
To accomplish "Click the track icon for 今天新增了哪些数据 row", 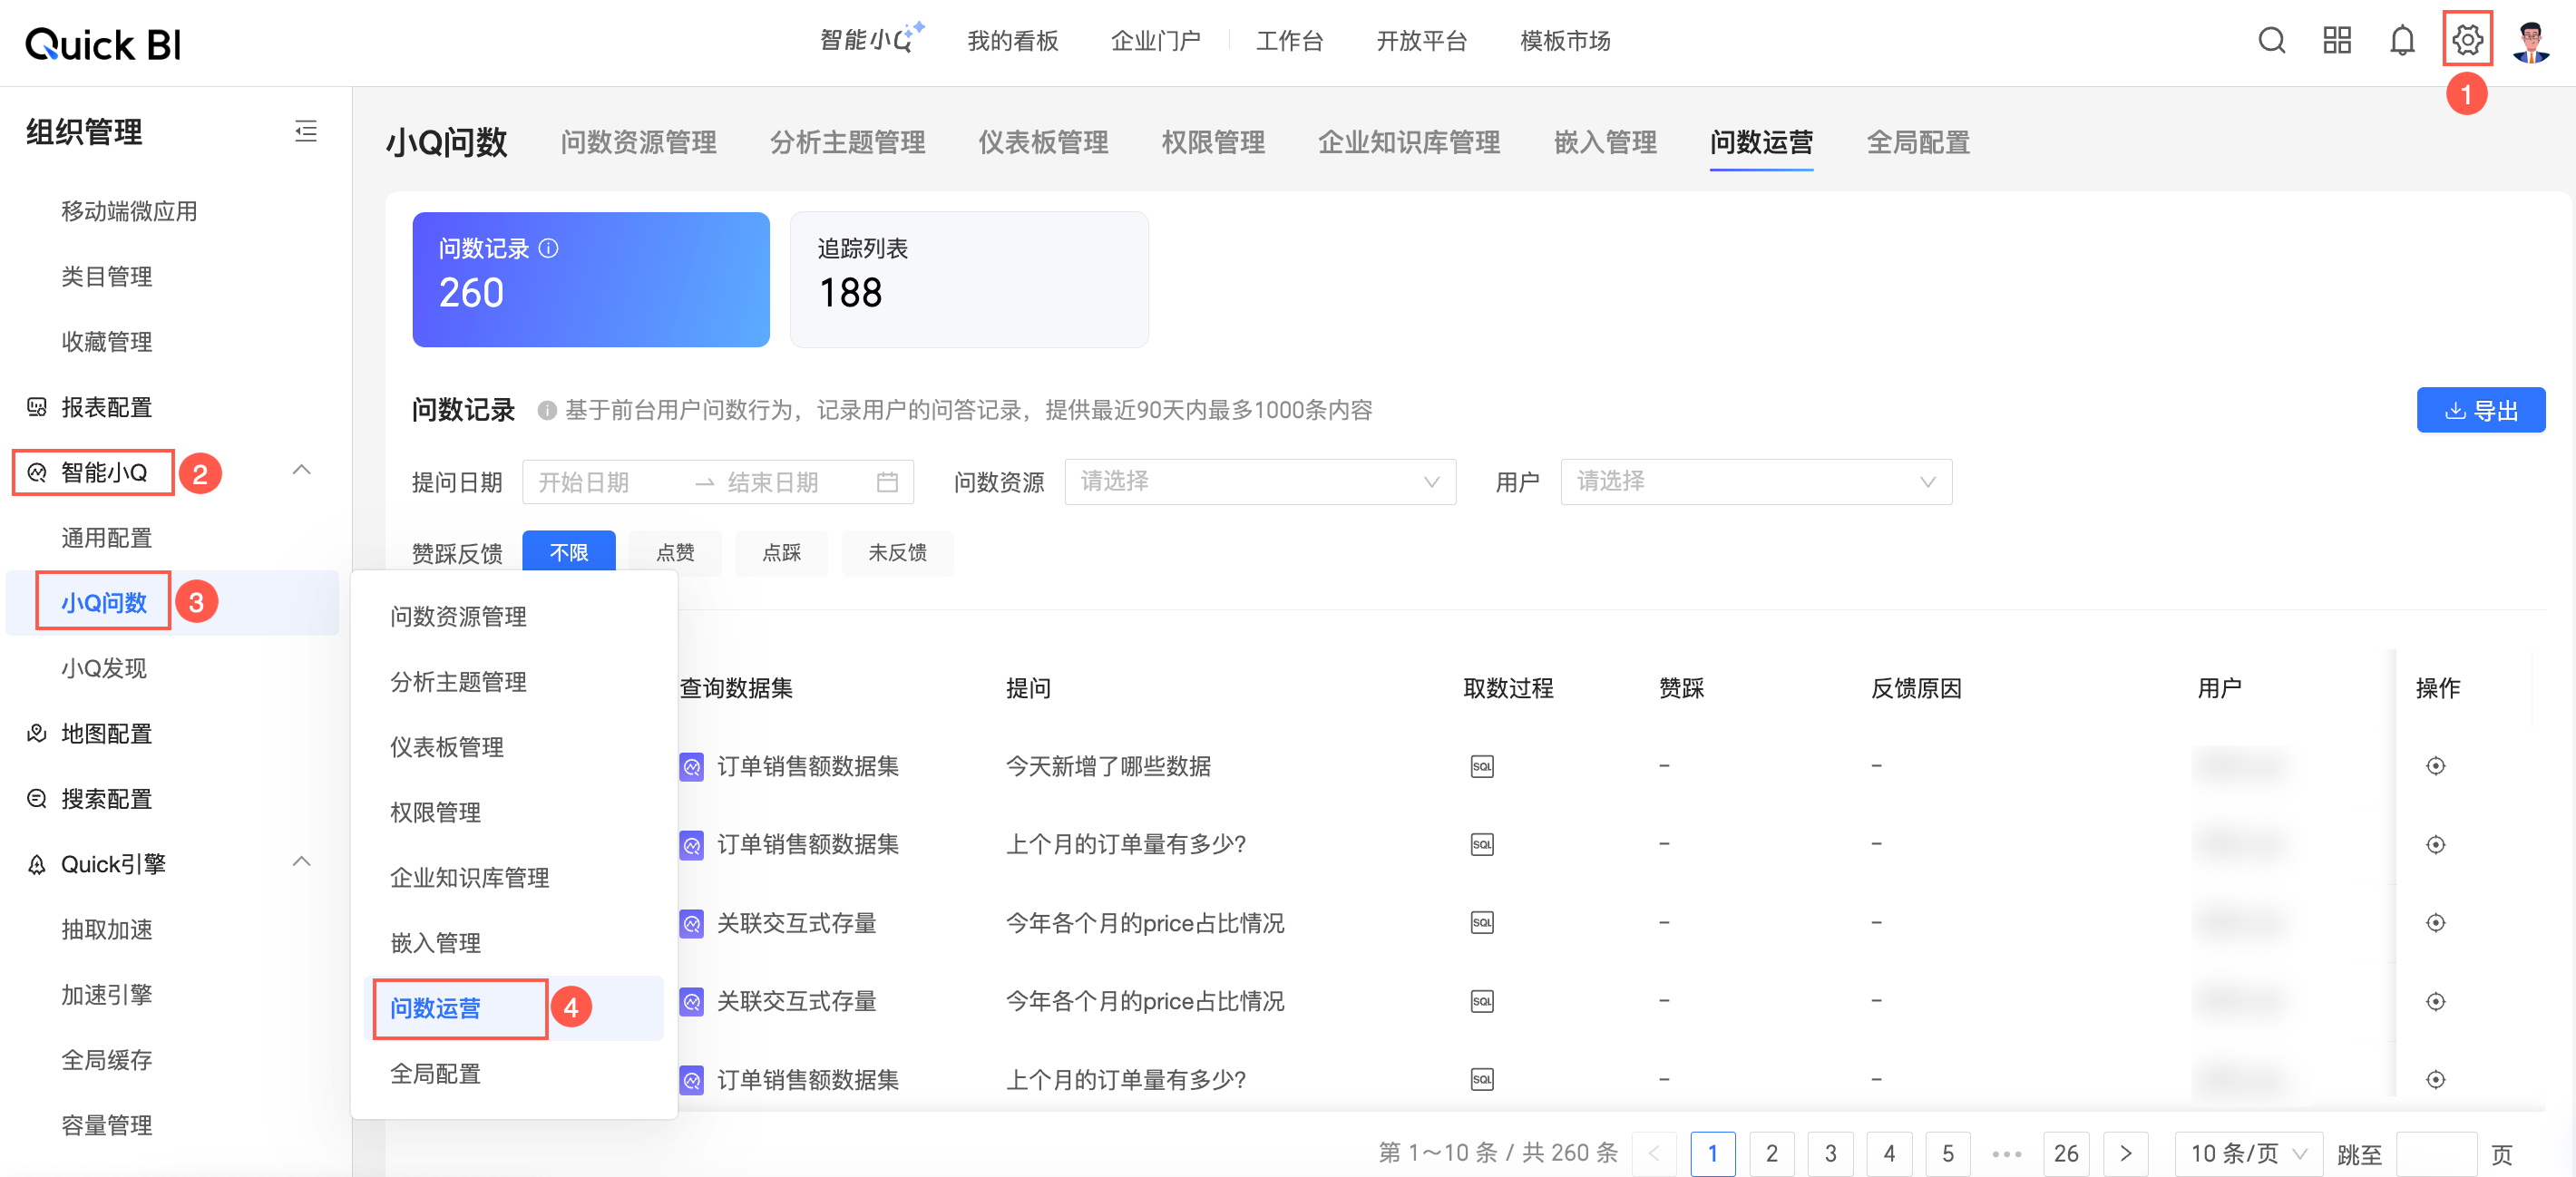I will tap(2436, 767).
